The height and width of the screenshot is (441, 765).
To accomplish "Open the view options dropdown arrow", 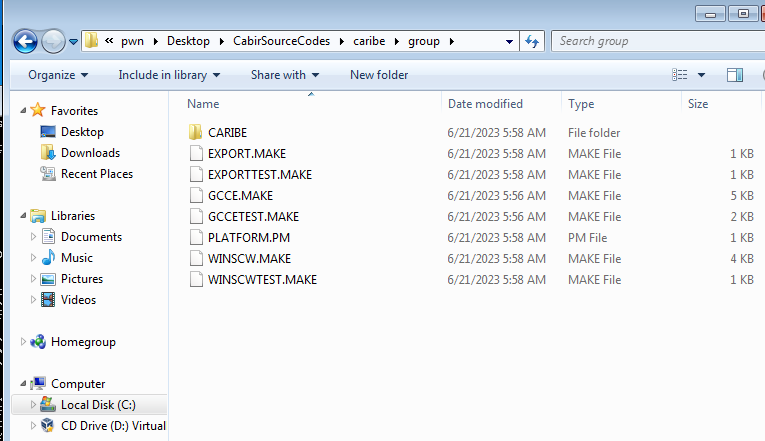I will click(x=702, y=75).
